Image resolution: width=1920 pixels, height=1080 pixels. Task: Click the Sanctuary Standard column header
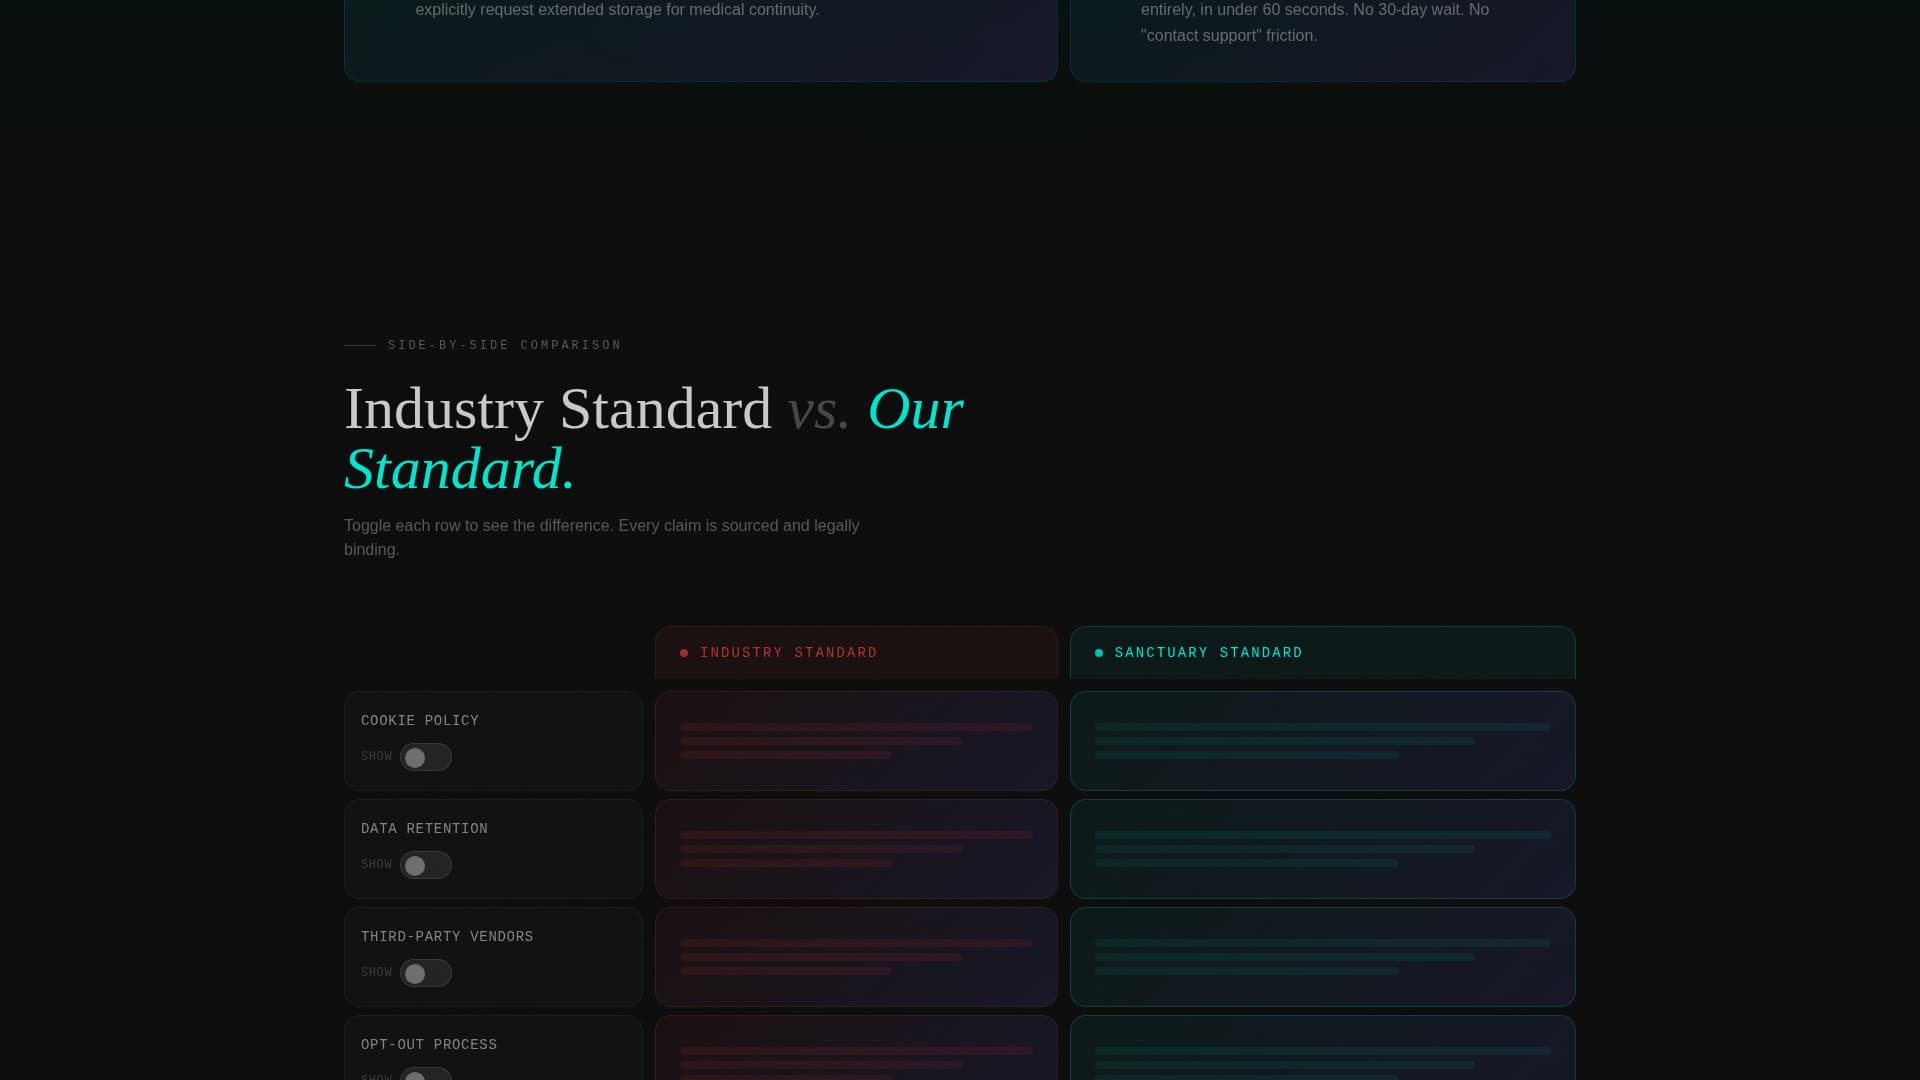click(1322, 653)
